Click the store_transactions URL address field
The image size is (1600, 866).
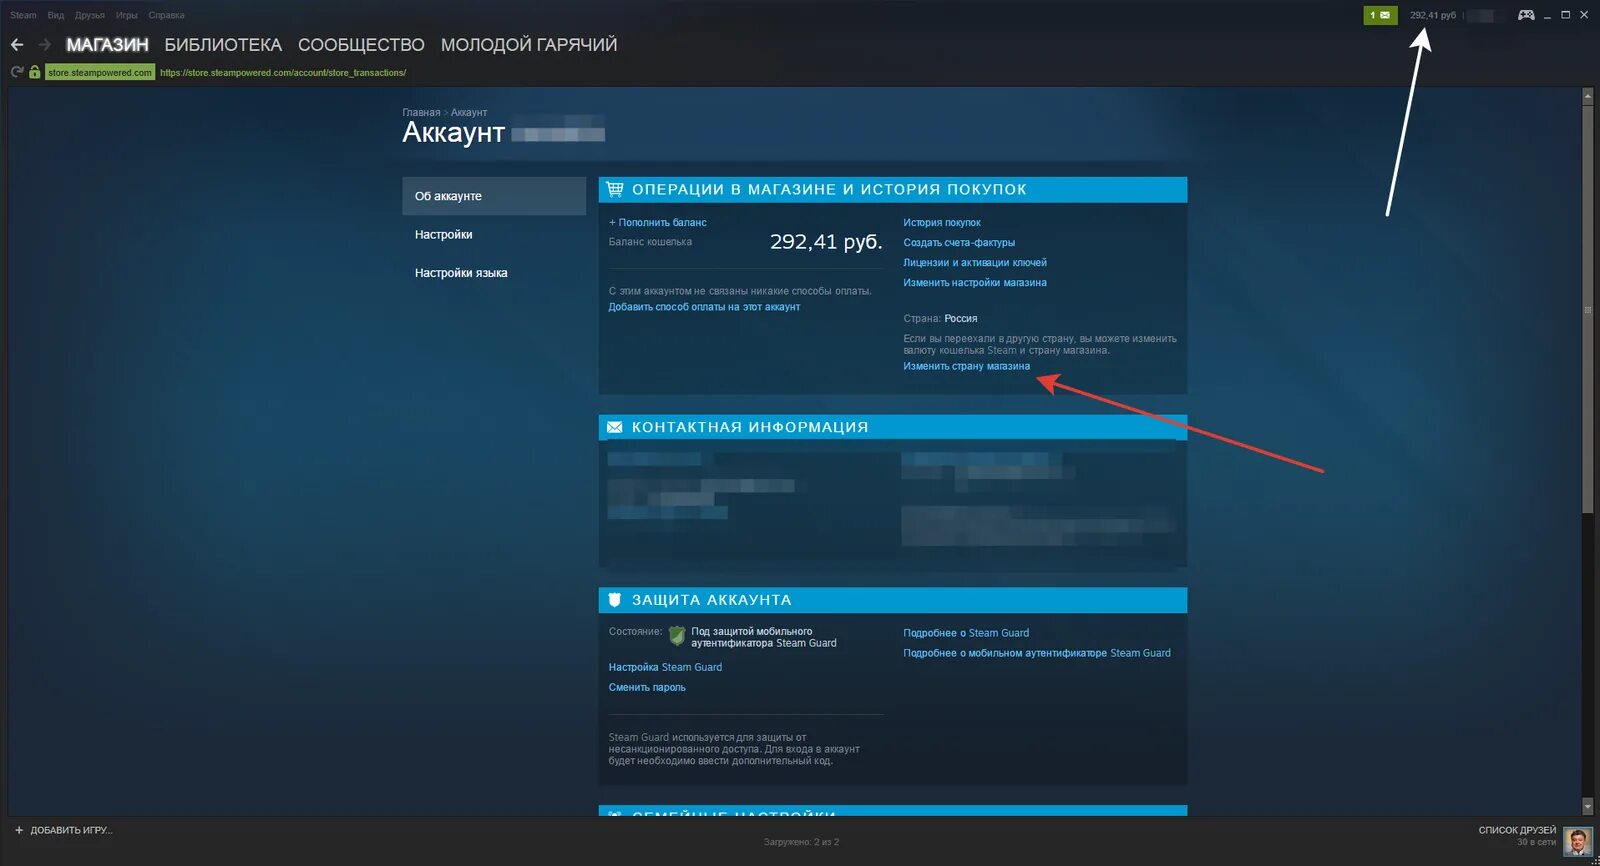(x=283, y=72)
